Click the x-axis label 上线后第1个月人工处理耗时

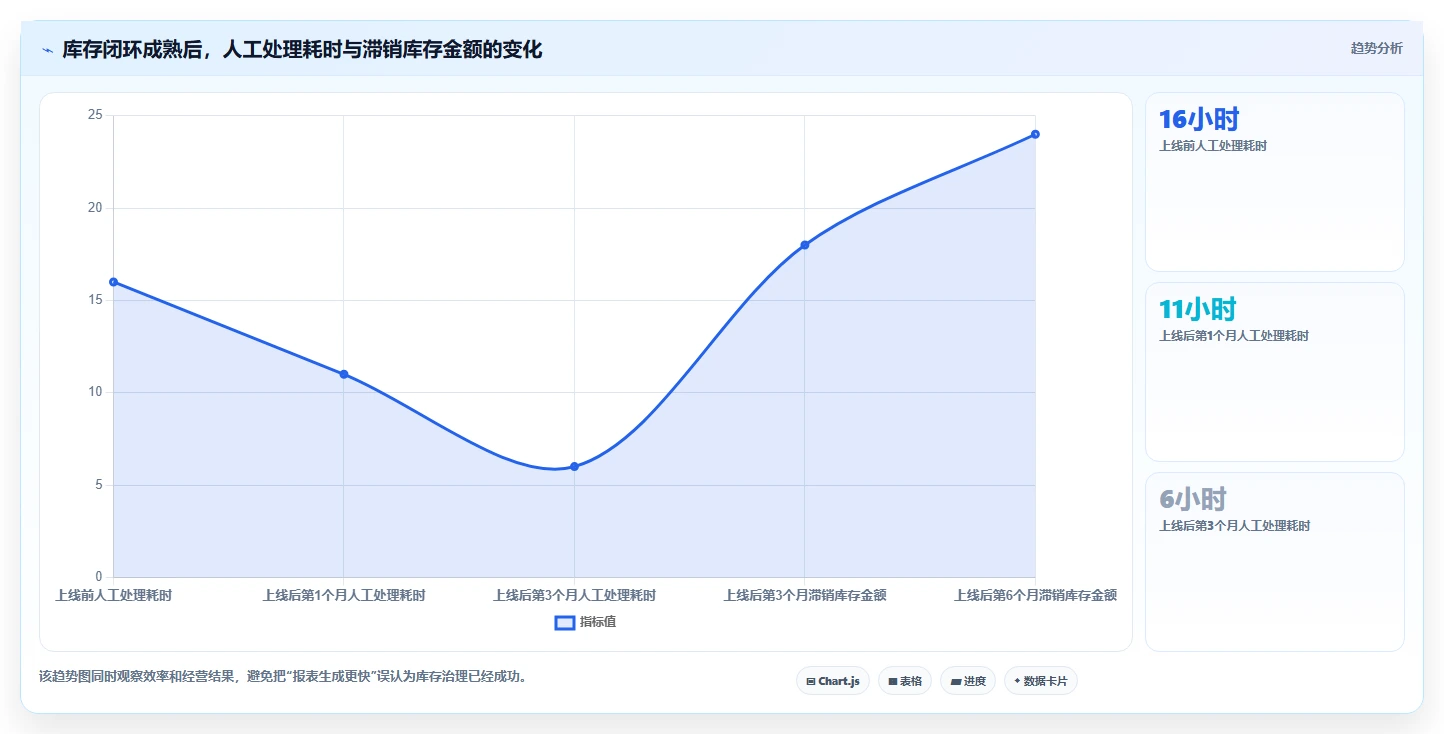click(344, 595)
